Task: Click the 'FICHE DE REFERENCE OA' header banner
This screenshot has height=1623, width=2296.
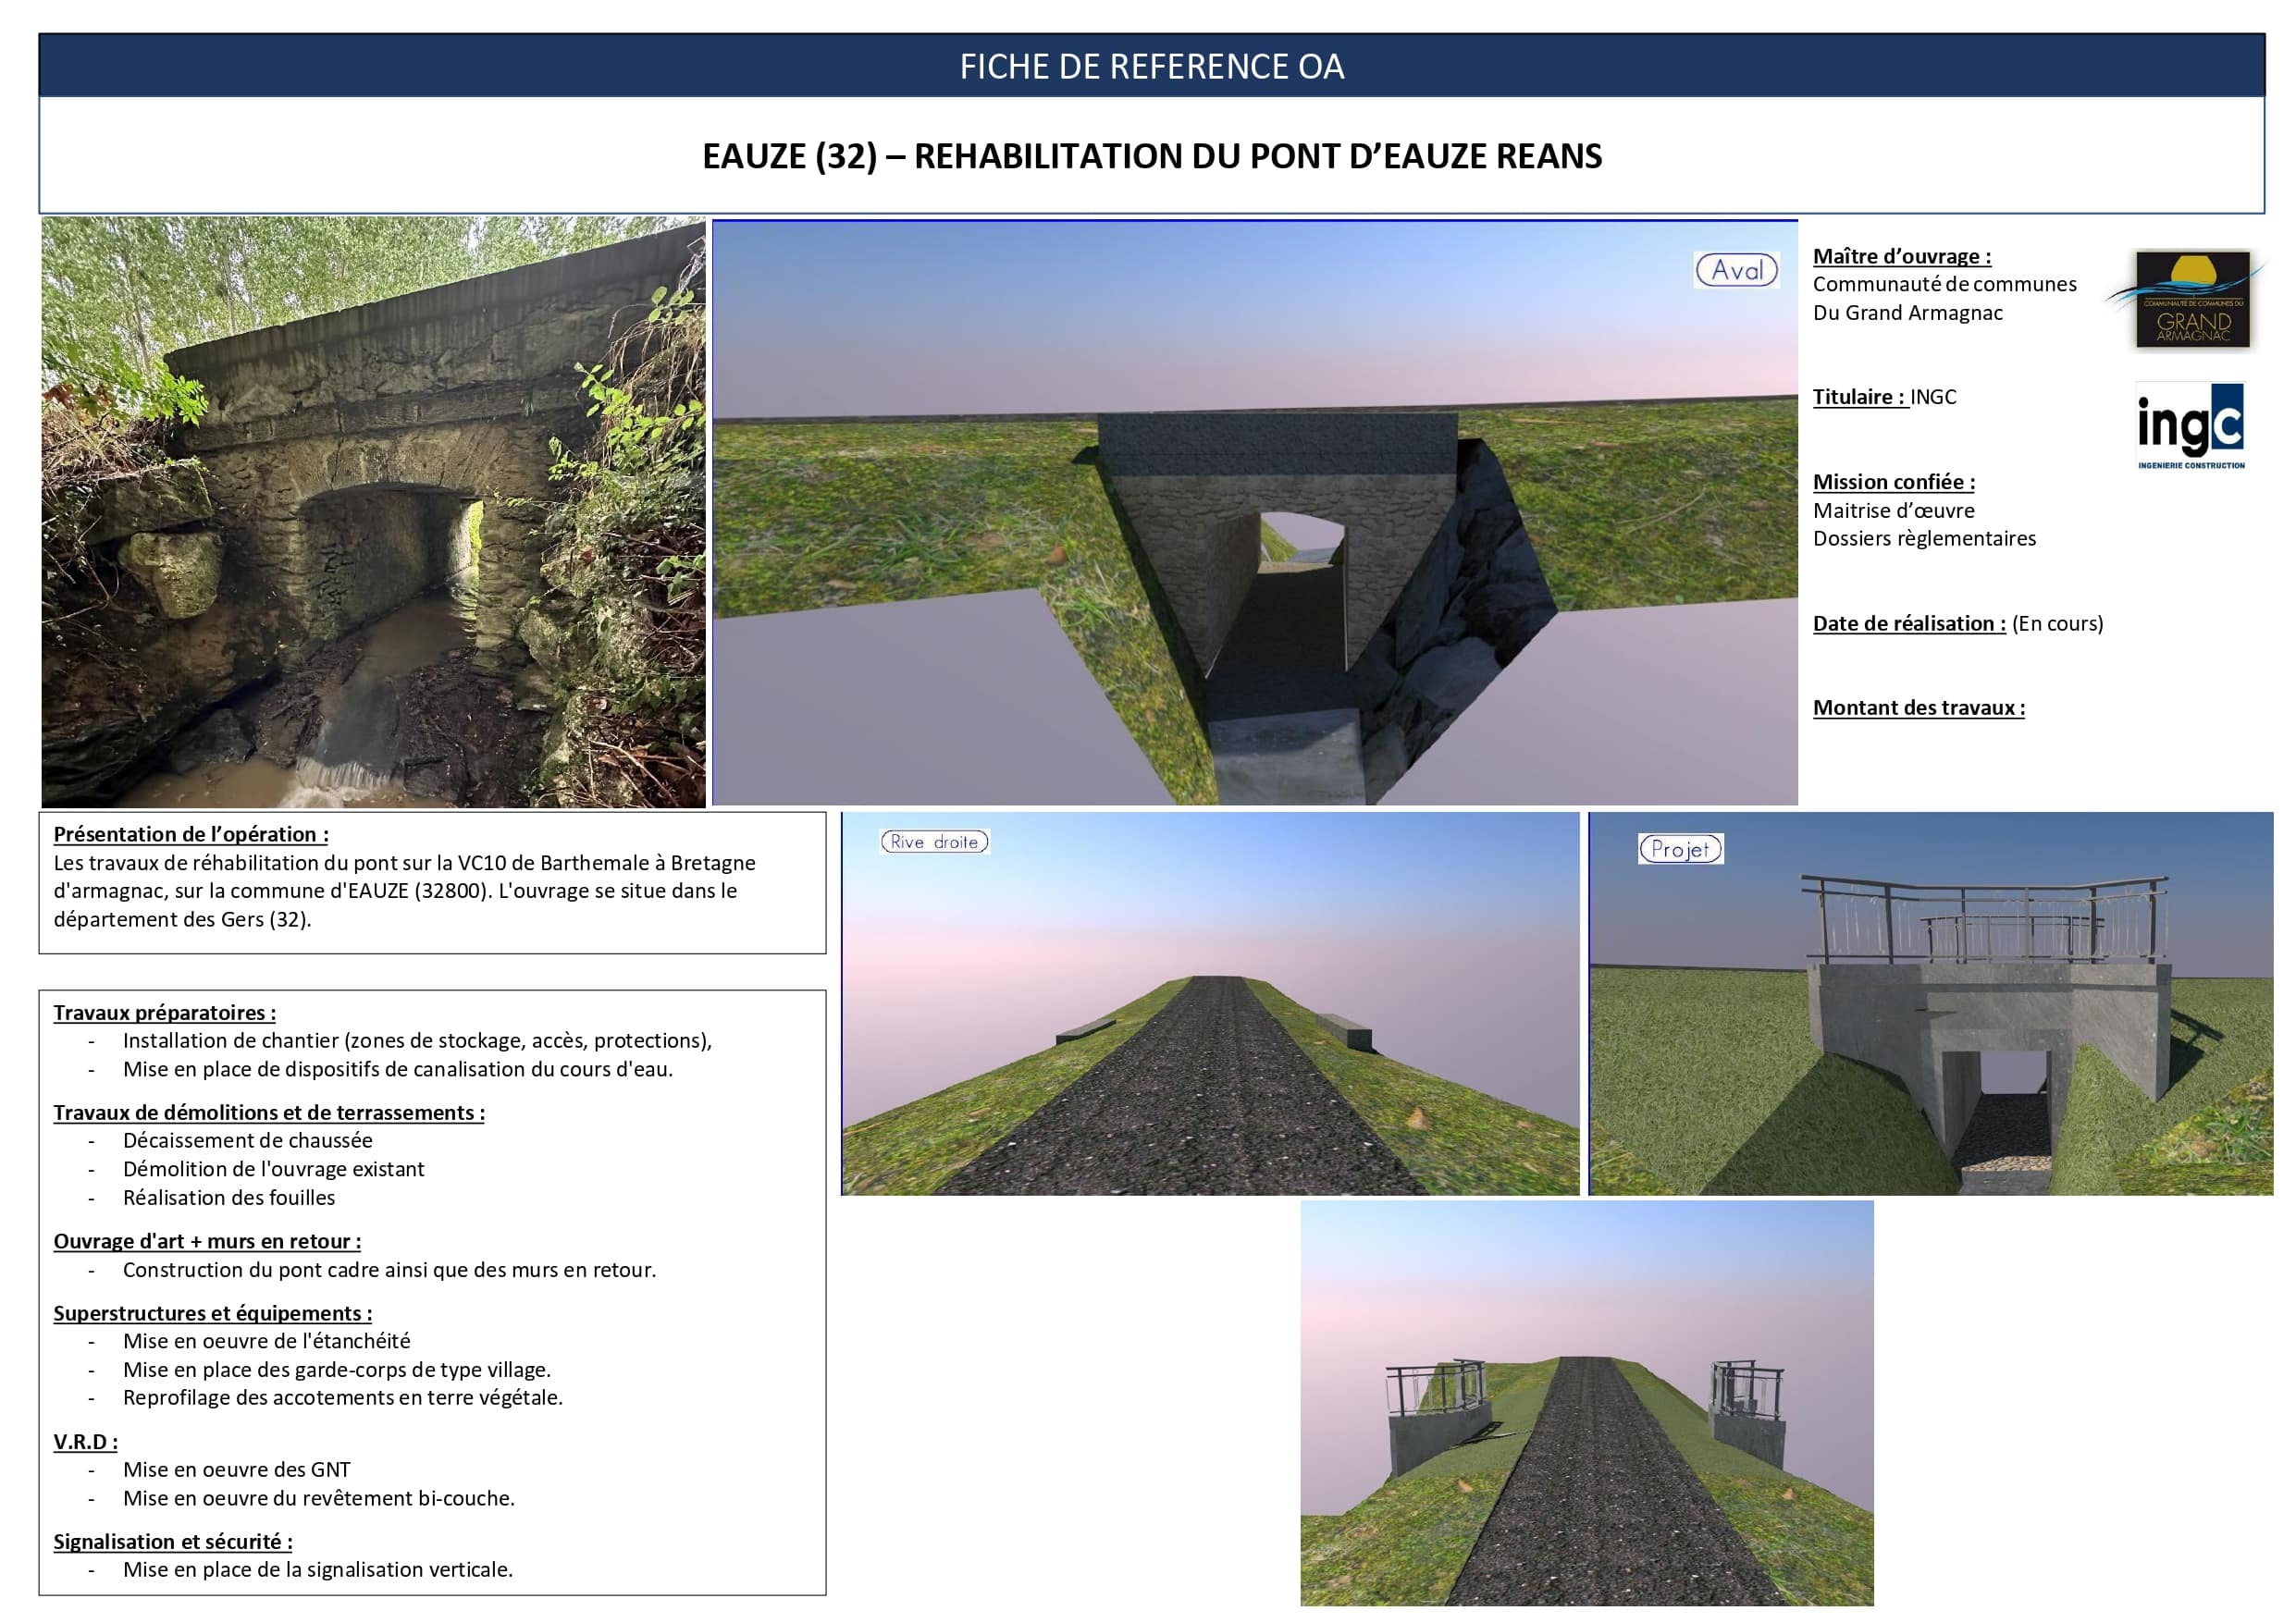Action: [x=1152, y=66]
